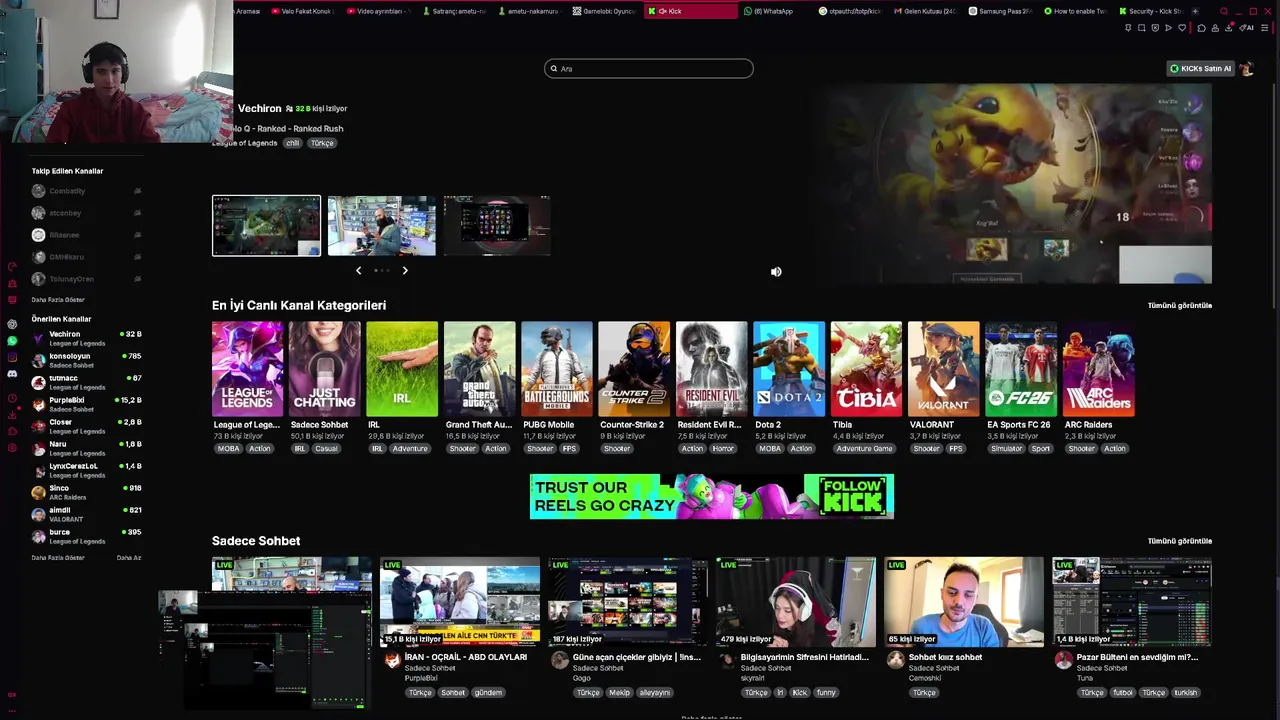Open Grand Theft Auto category card

coord(480,369)
